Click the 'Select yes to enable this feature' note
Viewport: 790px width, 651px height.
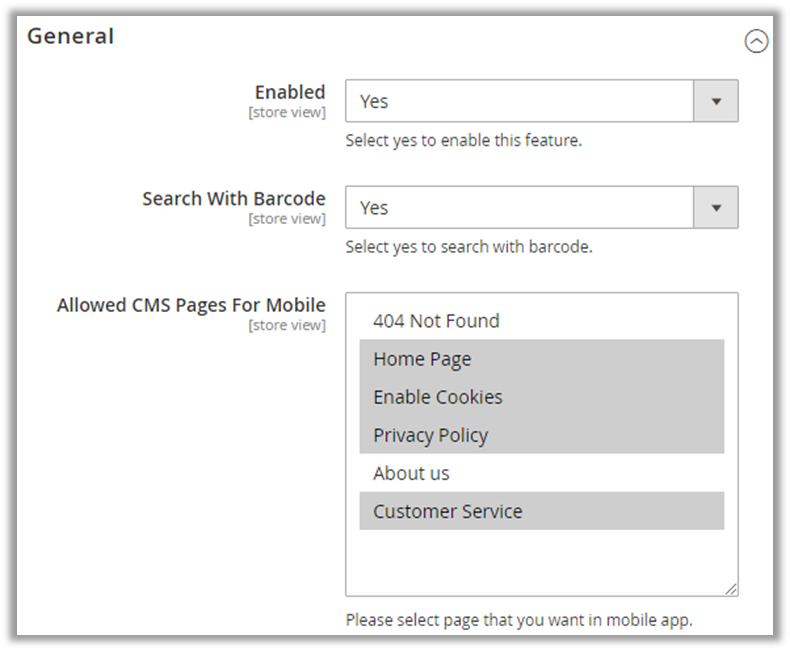(x=463, y=140)
